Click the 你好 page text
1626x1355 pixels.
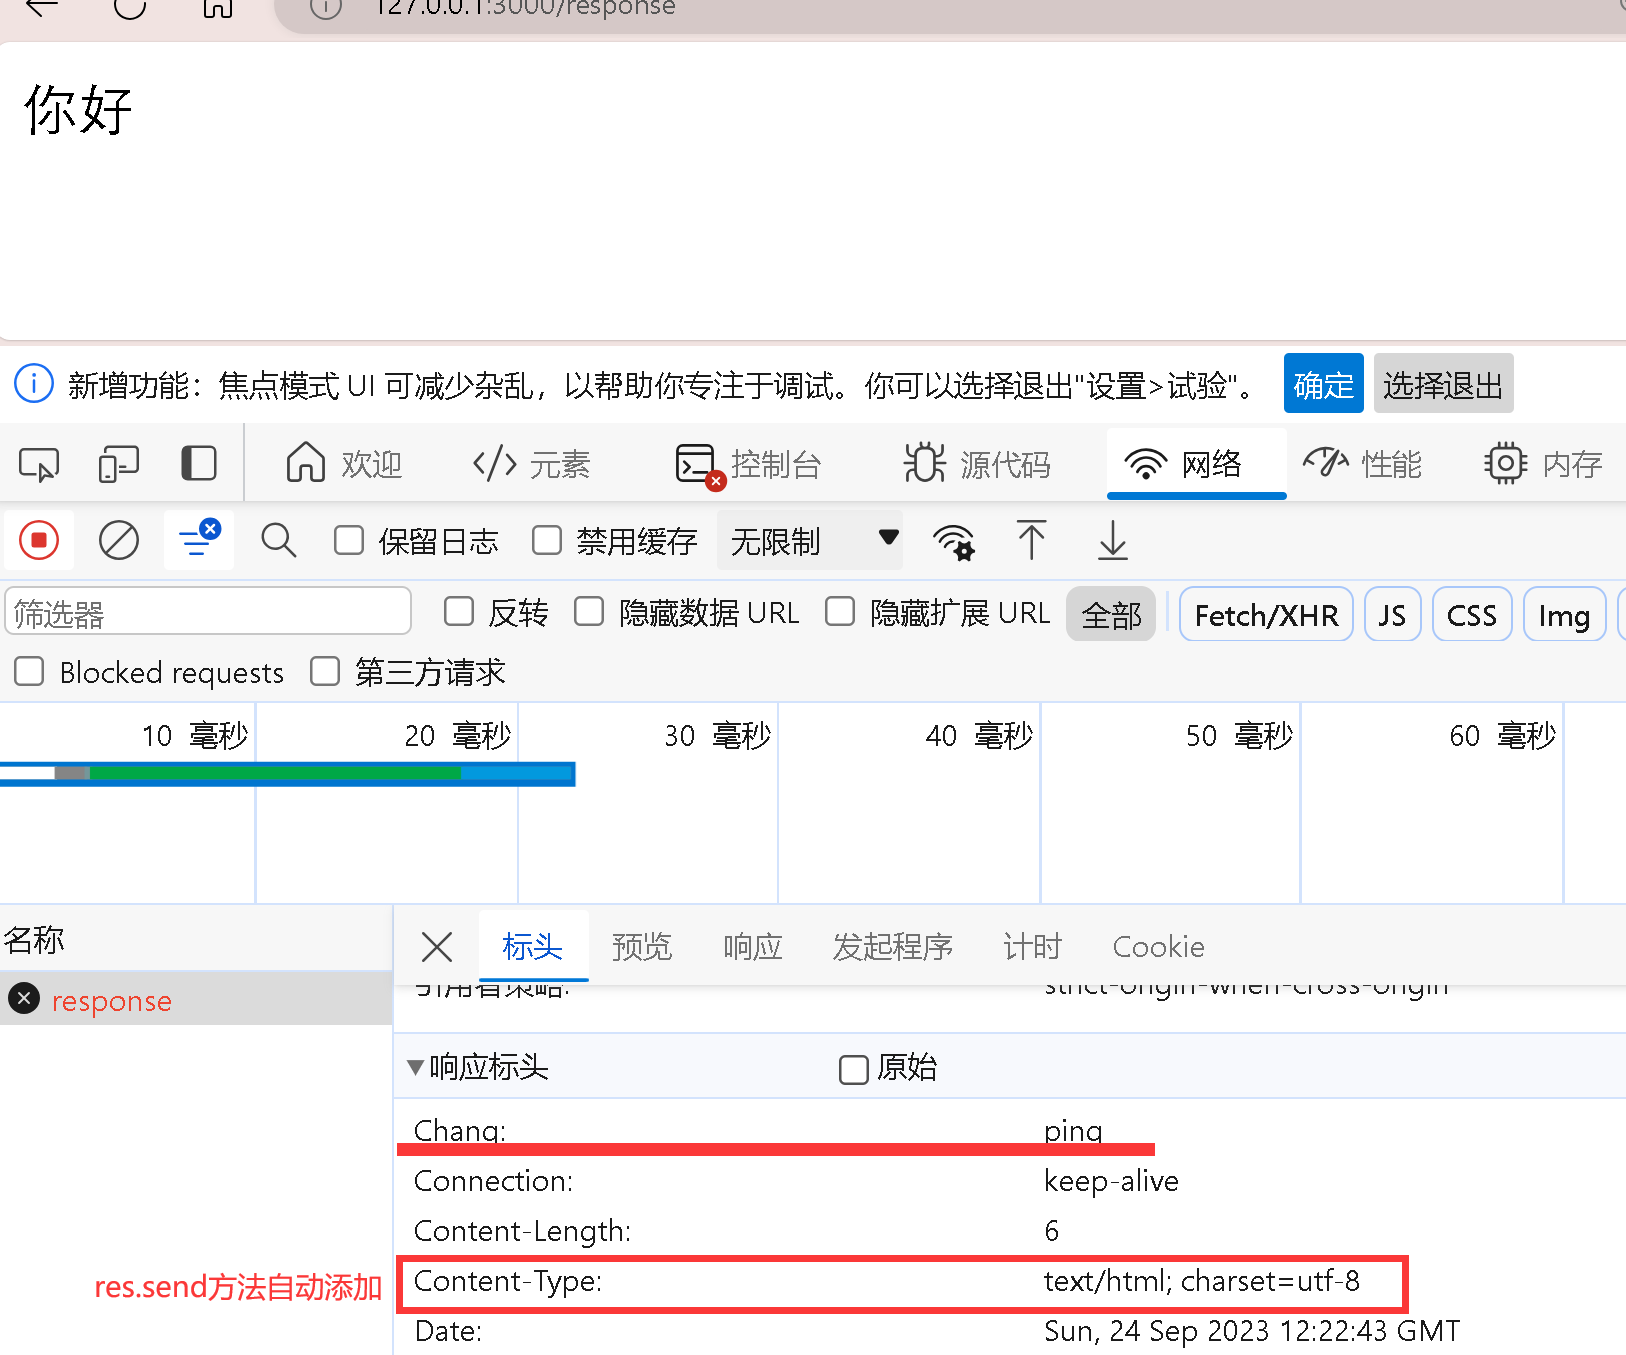[x=78, y=109]
